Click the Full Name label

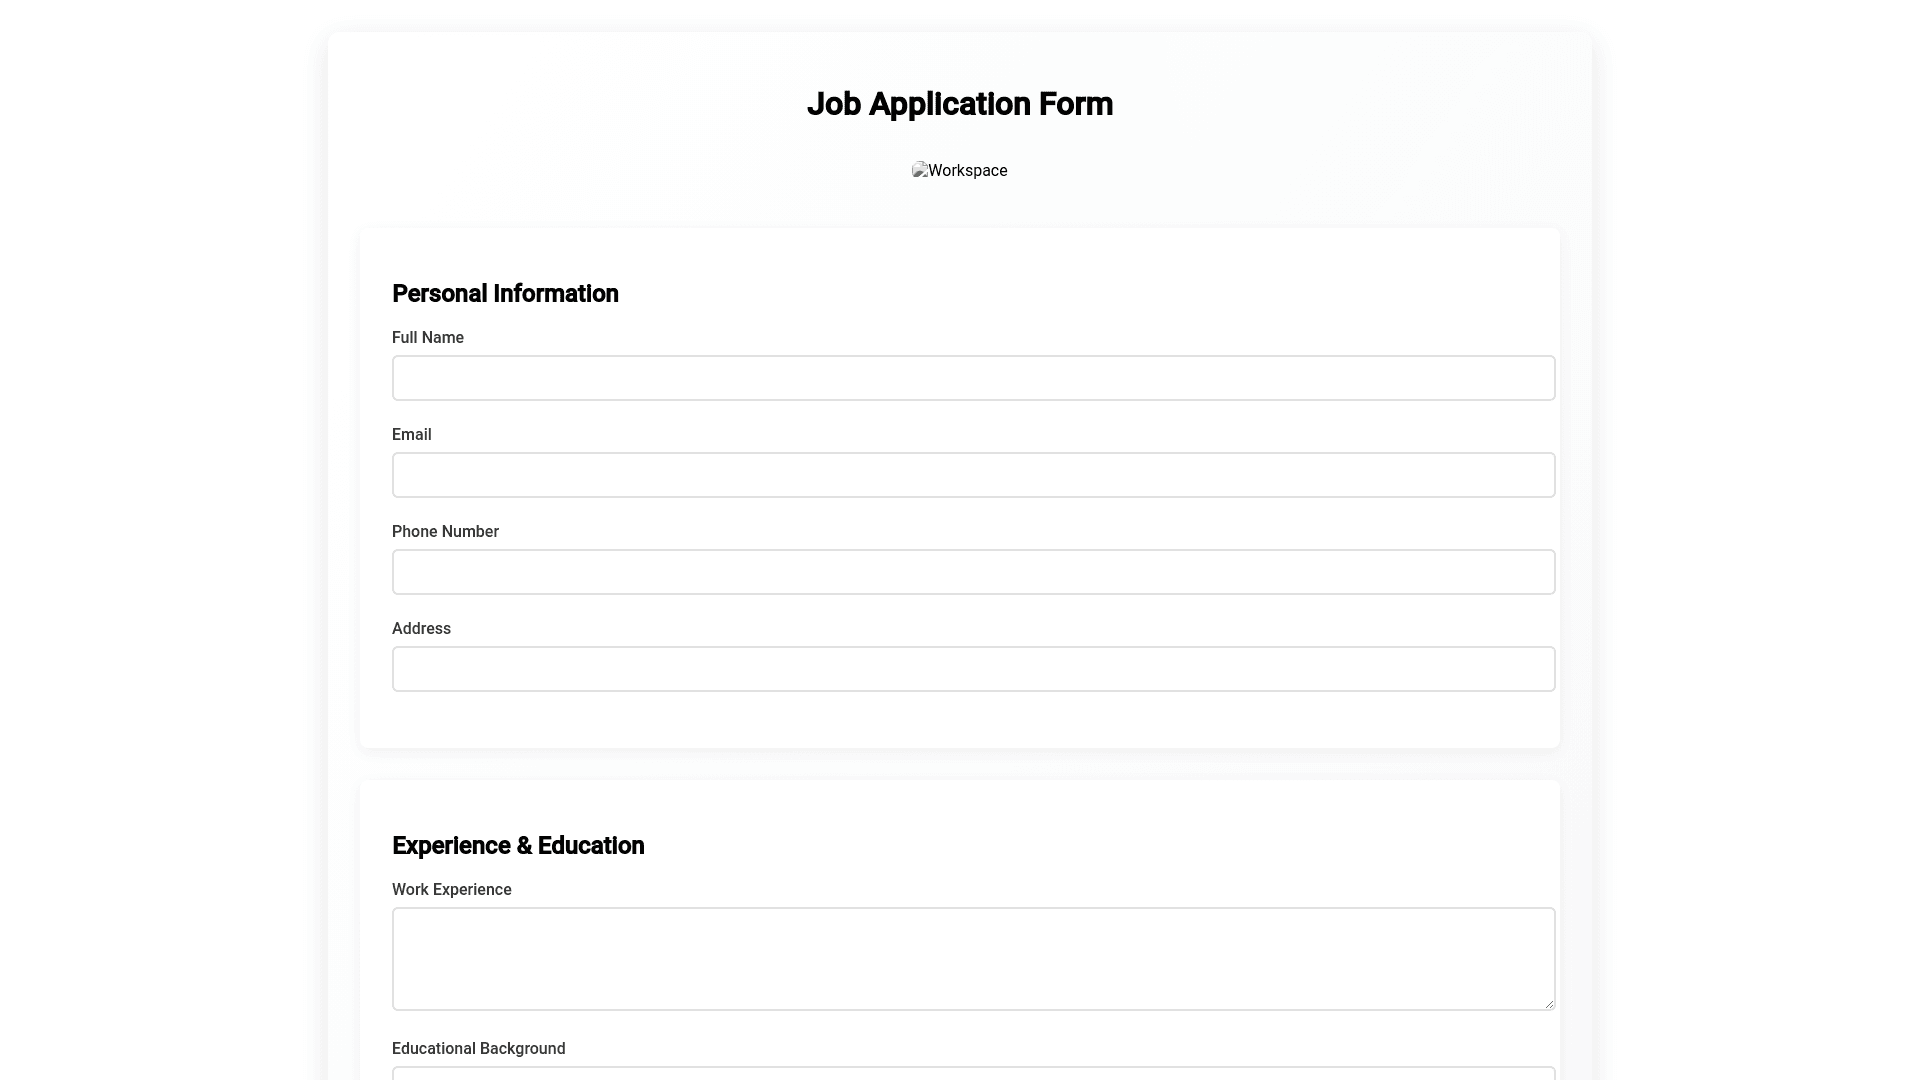point(428,338)
